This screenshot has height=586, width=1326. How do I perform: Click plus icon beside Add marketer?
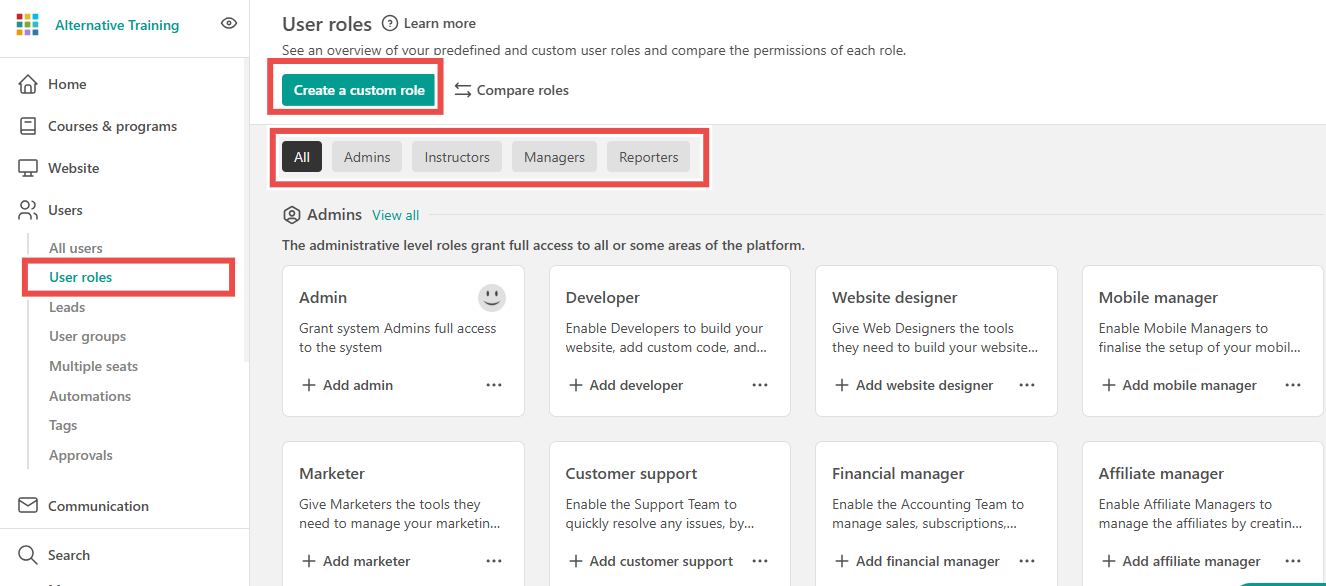pos(309,561)
